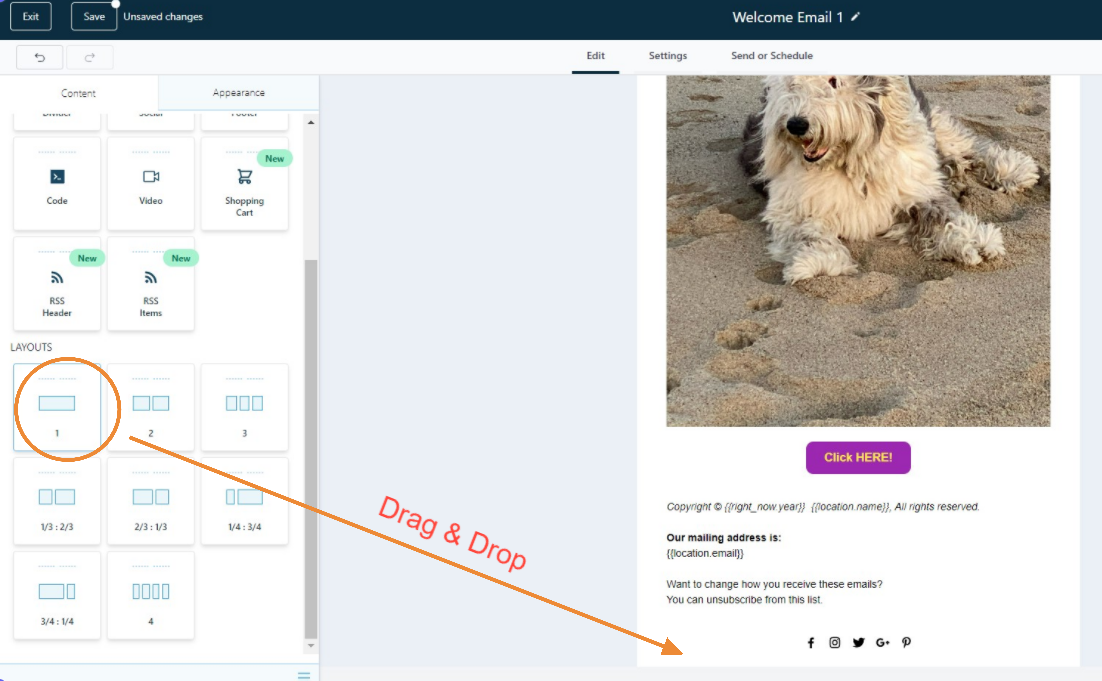Open the Settings tab
Screen dimensions: 1102x681
click(x=668, y=56)
